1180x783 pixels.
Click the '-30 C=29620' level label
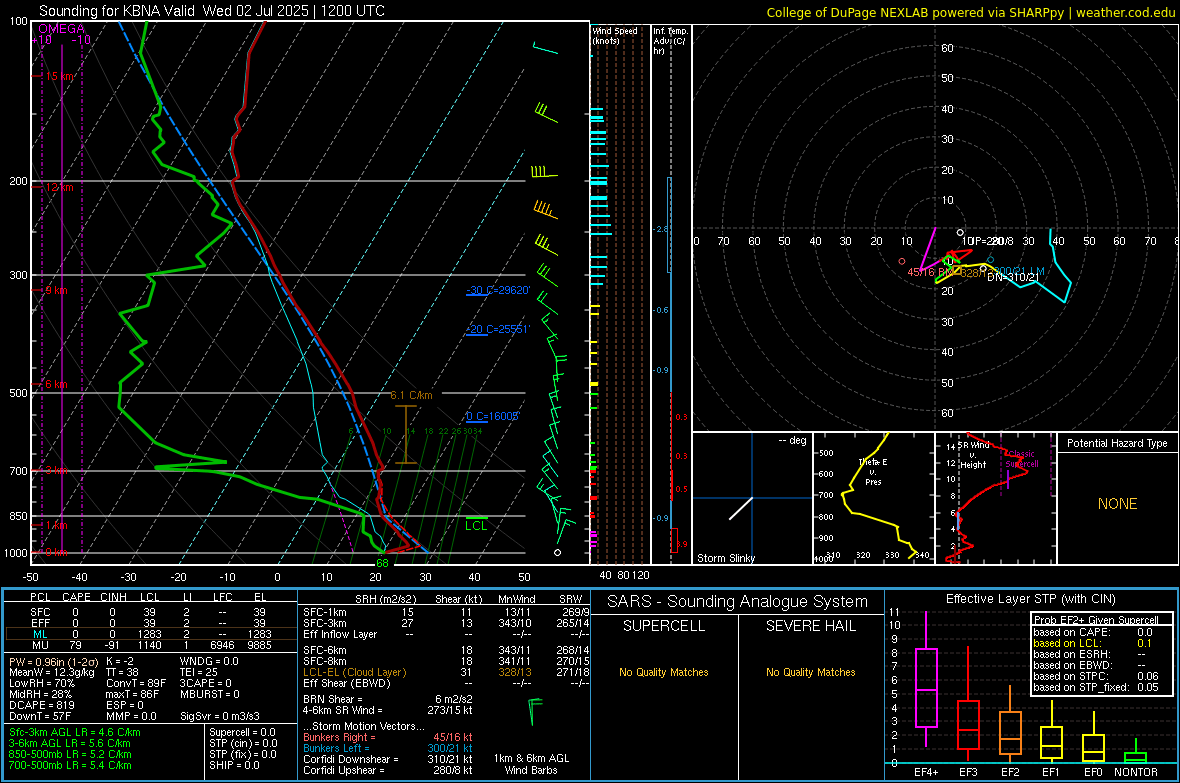click(x=498, y=290)
